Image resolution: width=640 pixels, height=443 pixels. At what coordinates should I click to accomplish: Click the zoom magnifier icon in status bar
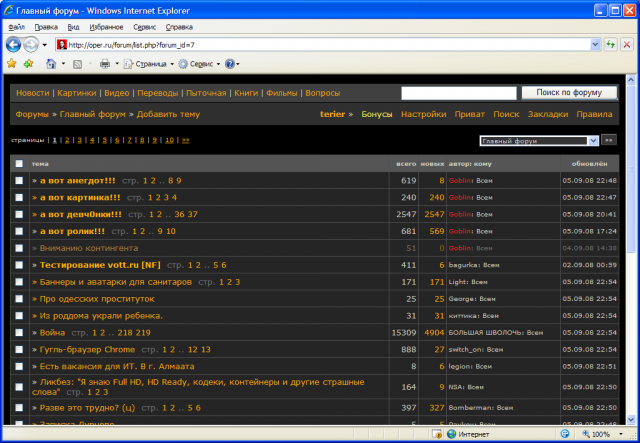point(586,434)
